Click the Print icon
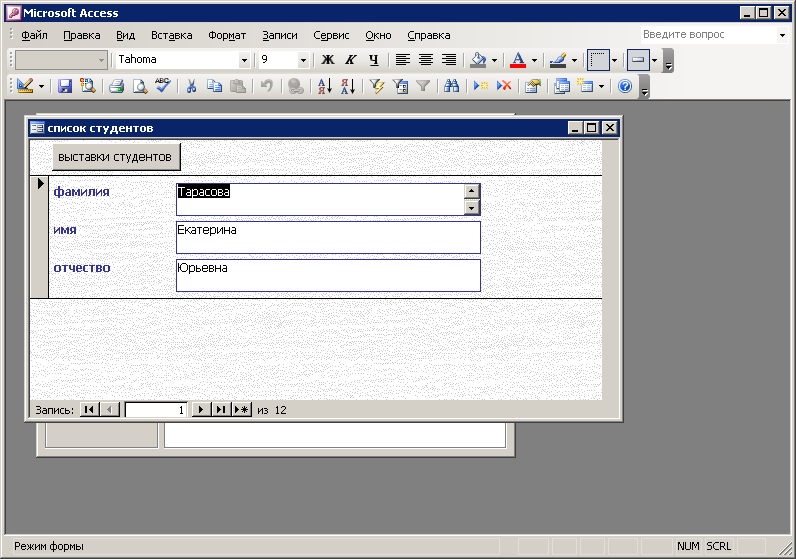This screenshot has width=796, height=559. 117,86
